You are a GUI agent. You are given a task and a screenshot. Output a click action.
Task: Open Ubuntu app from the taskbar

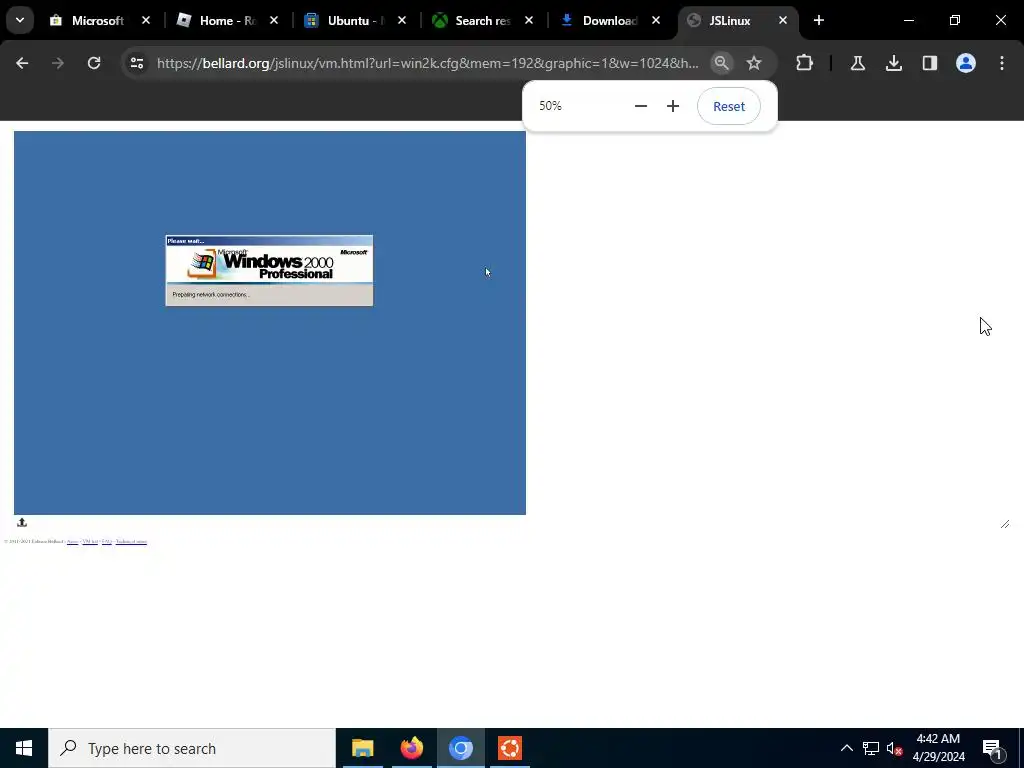[x=509, y=748]
